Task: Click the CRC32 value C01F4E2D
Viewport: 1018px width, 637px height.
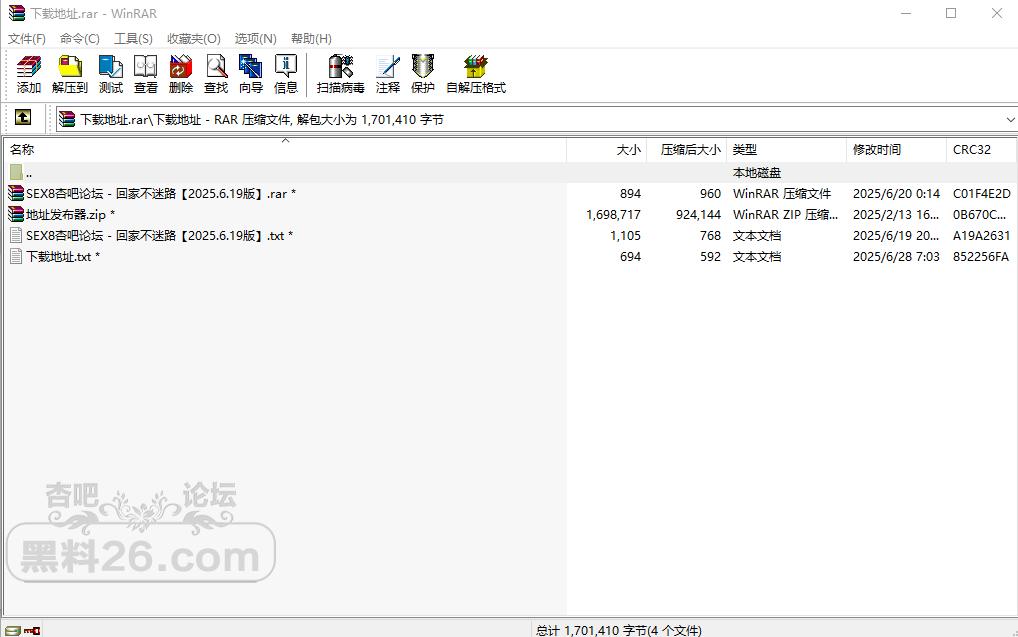Action: point(982,194)
